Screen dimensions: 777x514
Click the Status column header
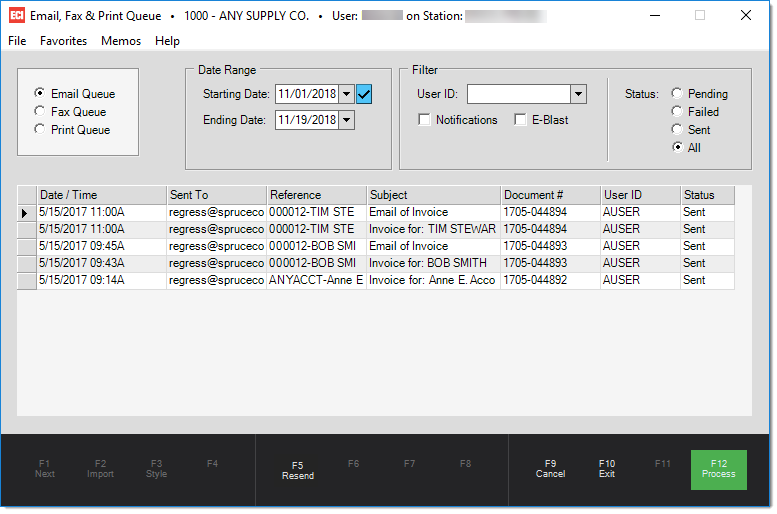click(708, 195)
